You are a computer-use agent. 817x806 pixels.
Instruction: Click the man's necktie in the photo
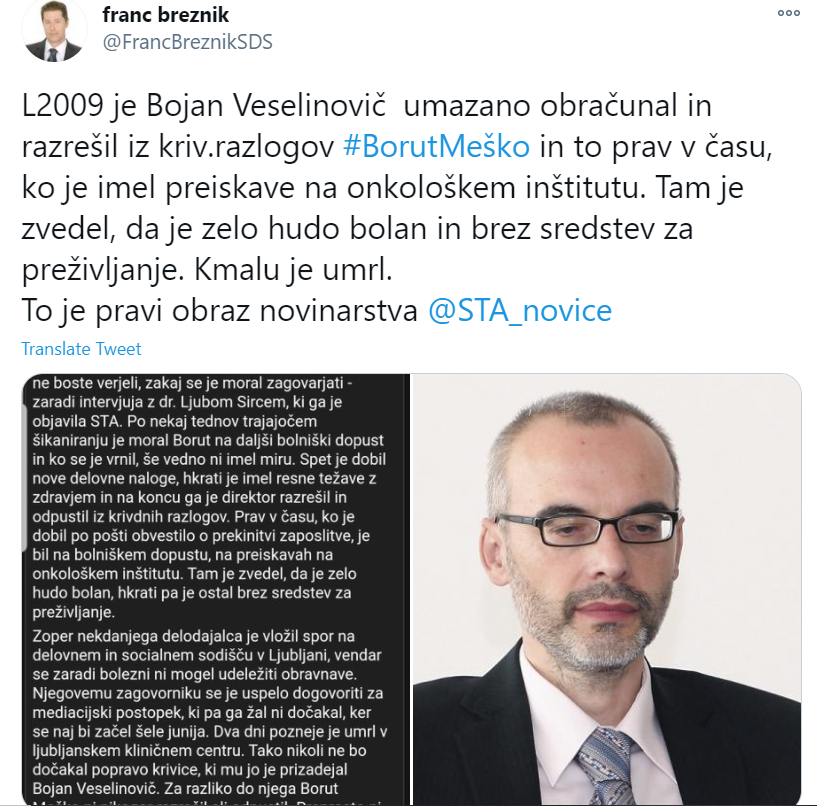point(608,766)
